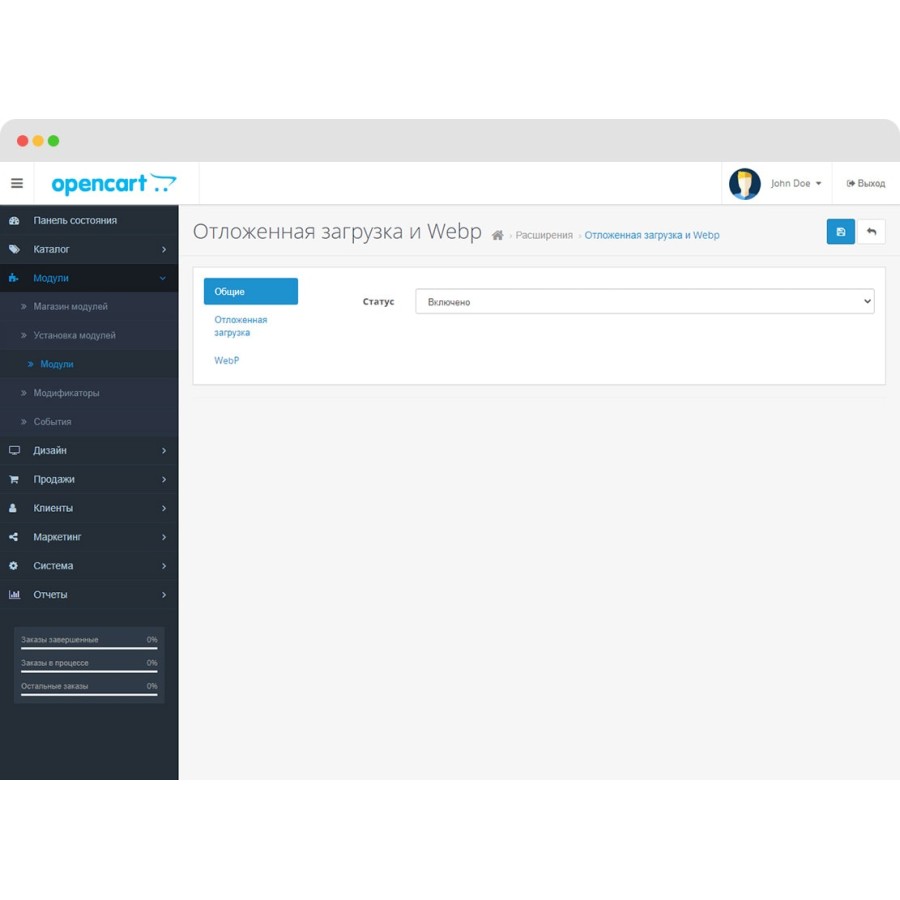Collapse the Модули menu chevron
900x900 pixels.
tap(163, 278)
